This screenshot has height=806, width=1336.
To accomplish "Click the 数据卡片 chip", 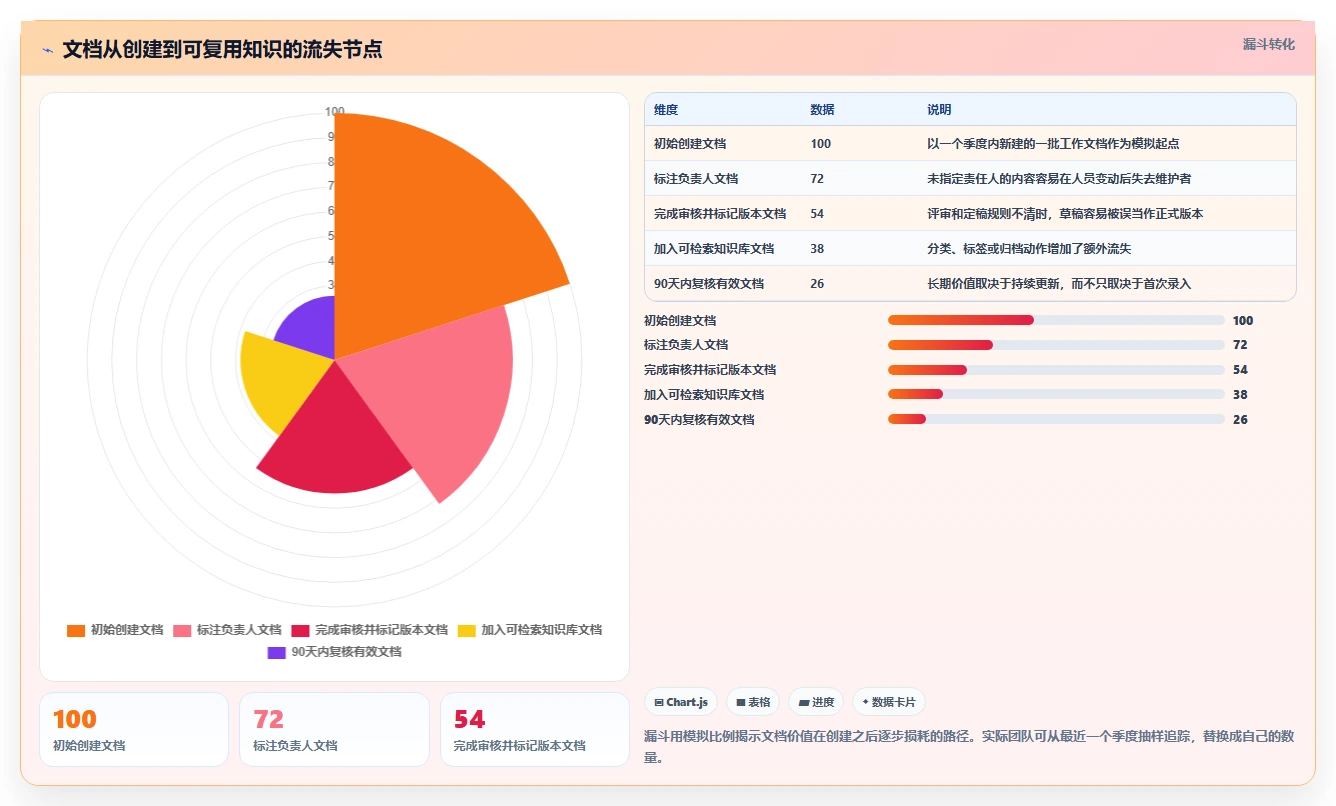I will [888, 702].
